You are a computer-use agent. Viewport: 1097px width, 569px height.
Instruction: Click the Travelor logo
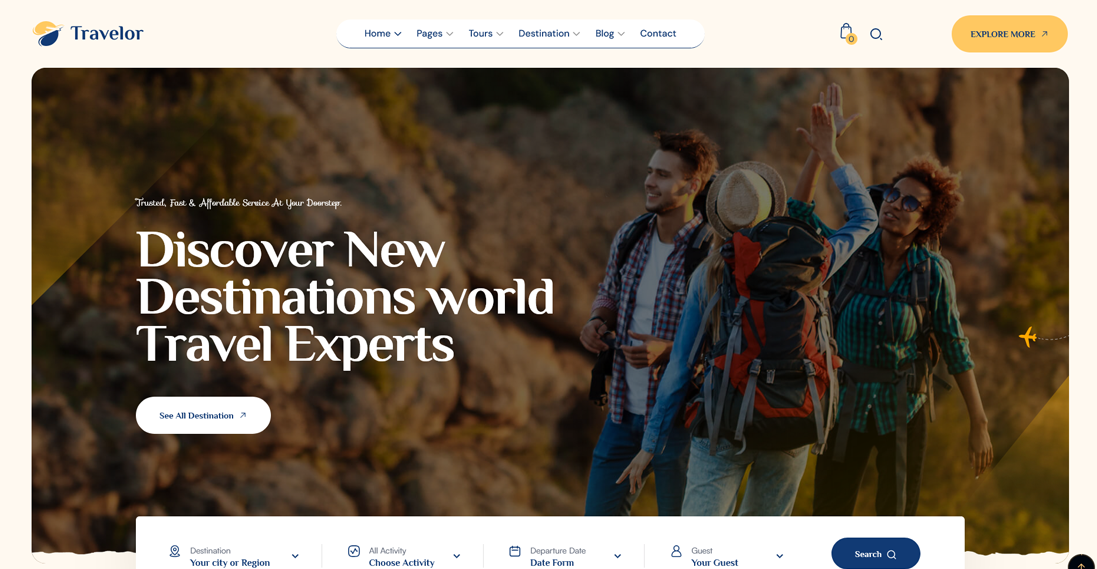coord(87,34)
